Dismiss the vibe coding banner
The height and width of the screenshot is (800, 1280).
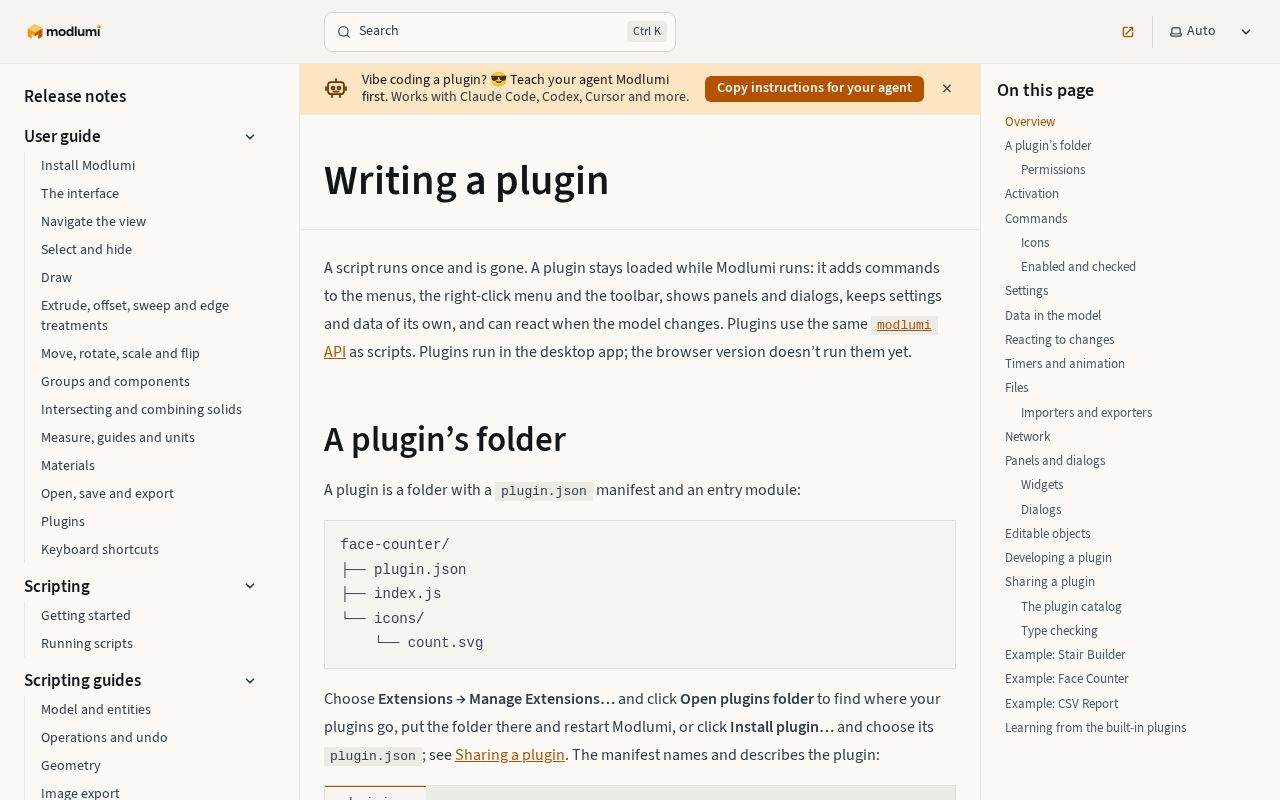[x=947, y=88]
